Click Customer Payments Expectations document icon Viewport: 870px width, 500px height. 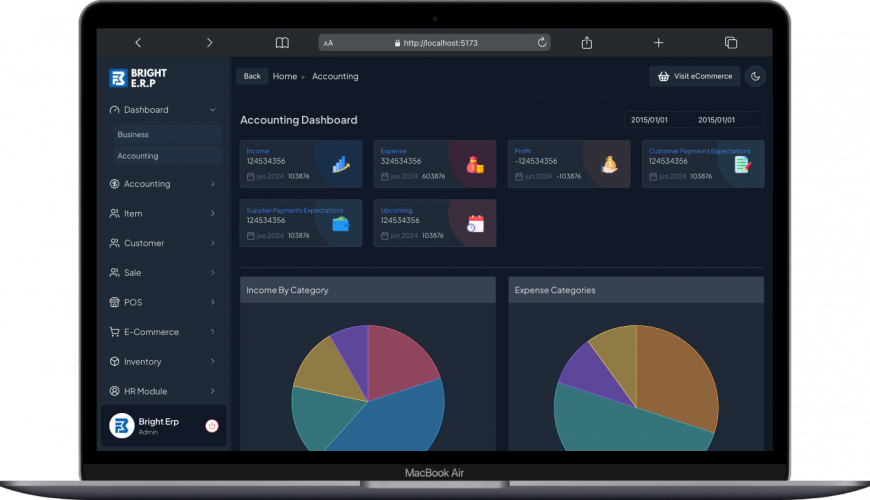[743, 164]
